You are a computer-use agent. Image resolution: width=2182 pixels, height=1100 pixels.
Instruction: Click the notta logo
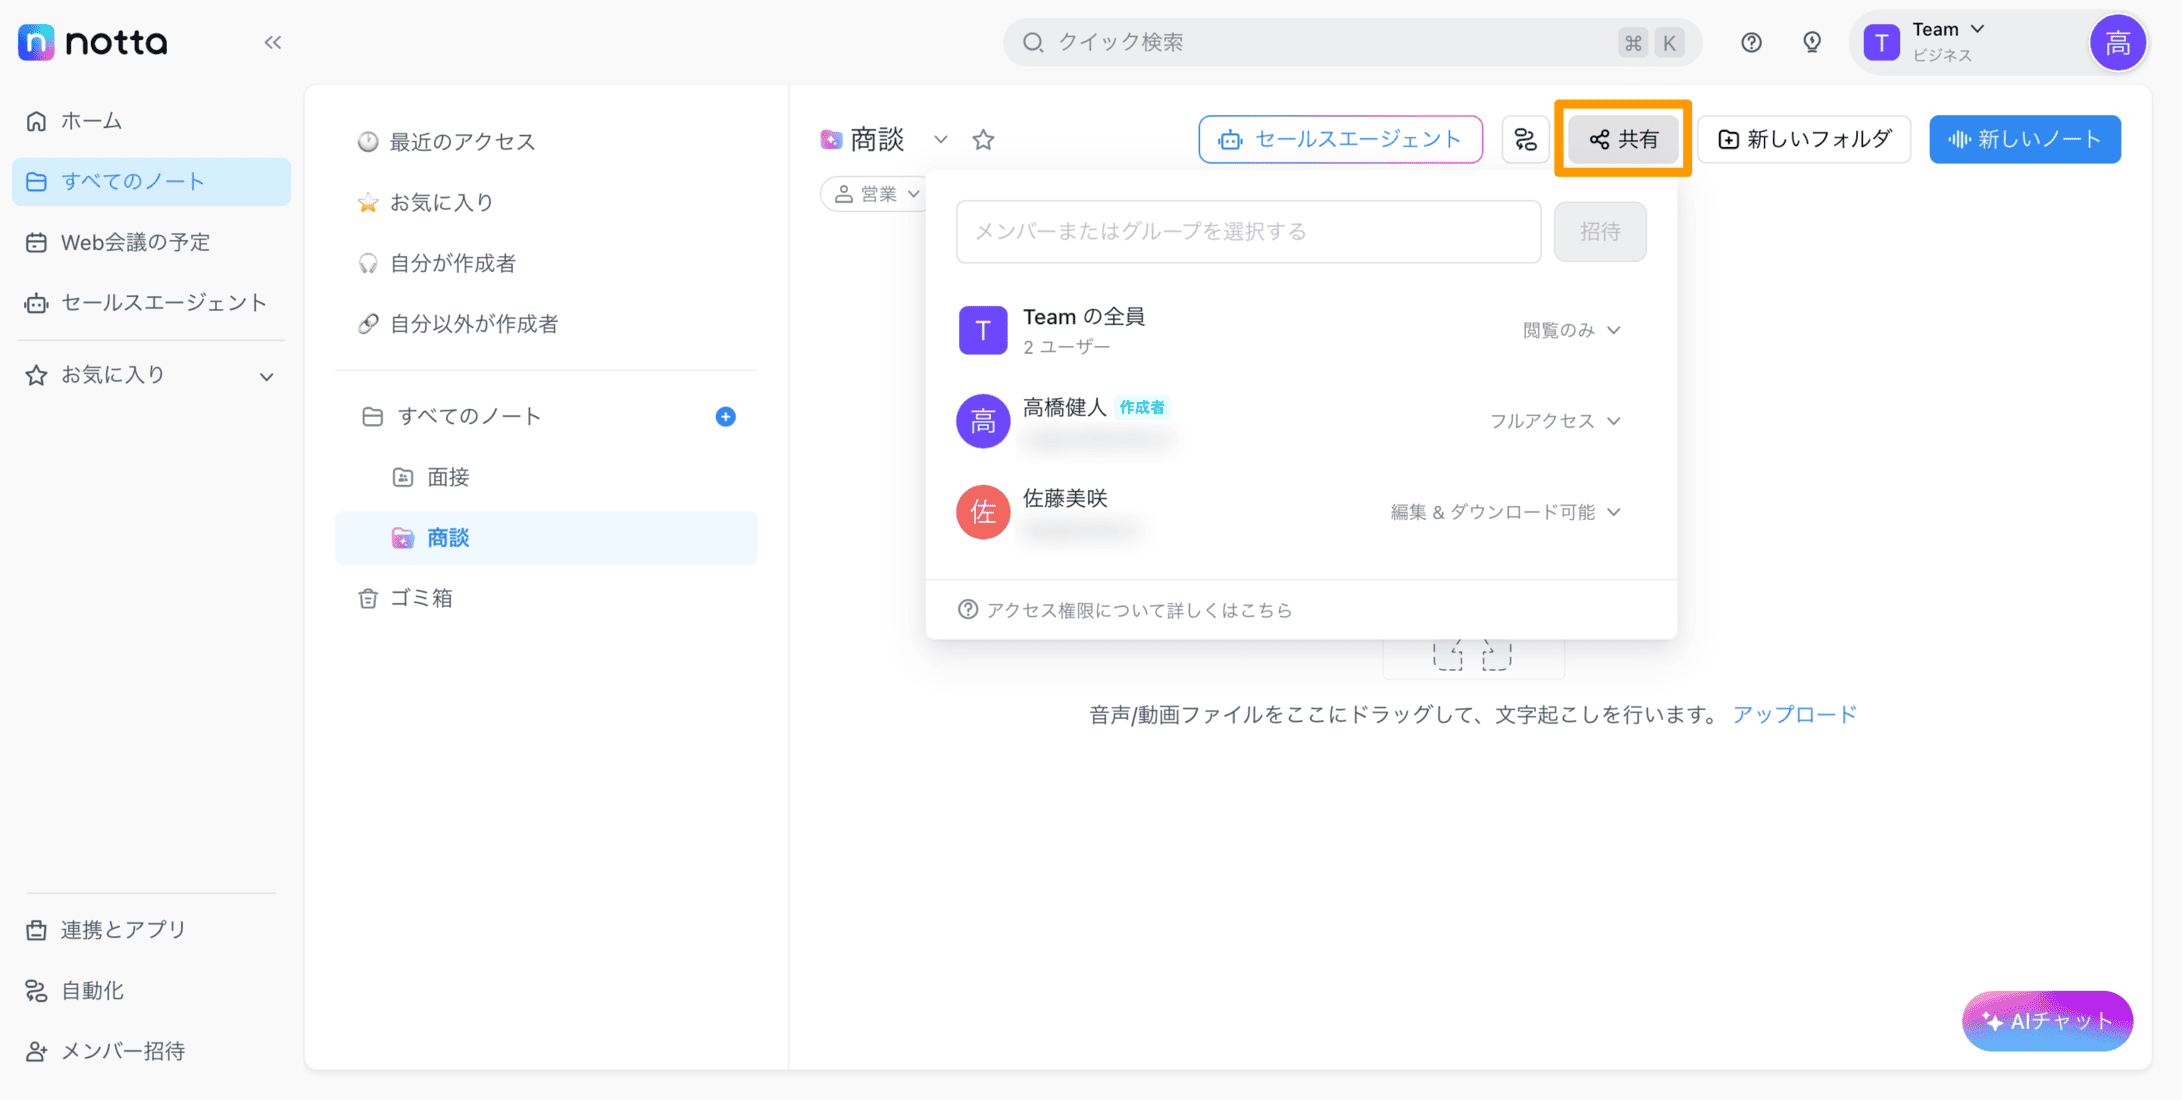click(x=93, y=42)
